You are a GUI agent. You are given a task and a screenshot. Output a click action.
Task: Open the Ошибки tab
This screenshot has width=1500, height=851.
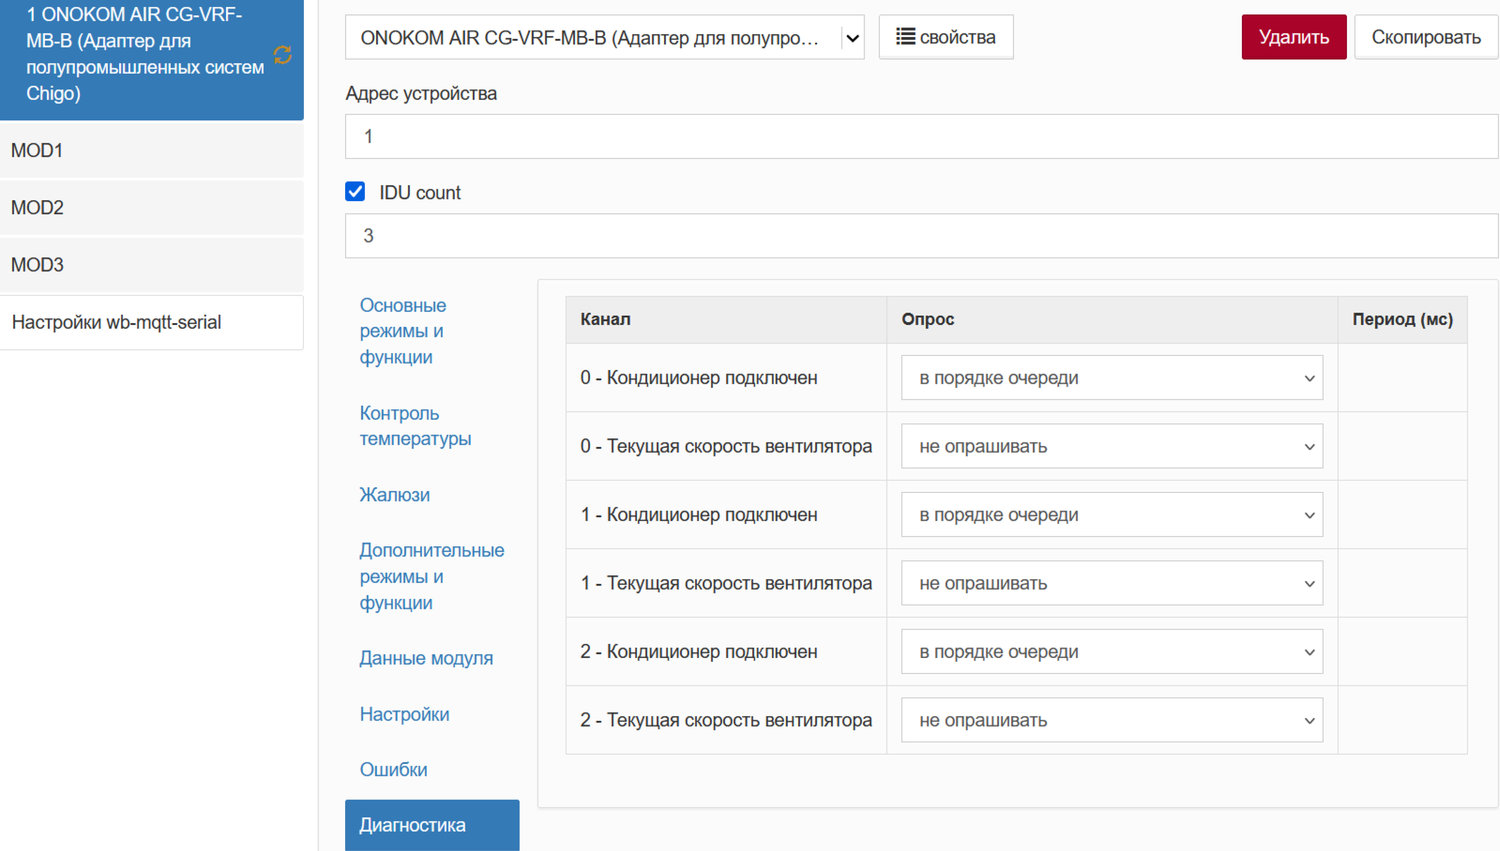coord(394,770)
